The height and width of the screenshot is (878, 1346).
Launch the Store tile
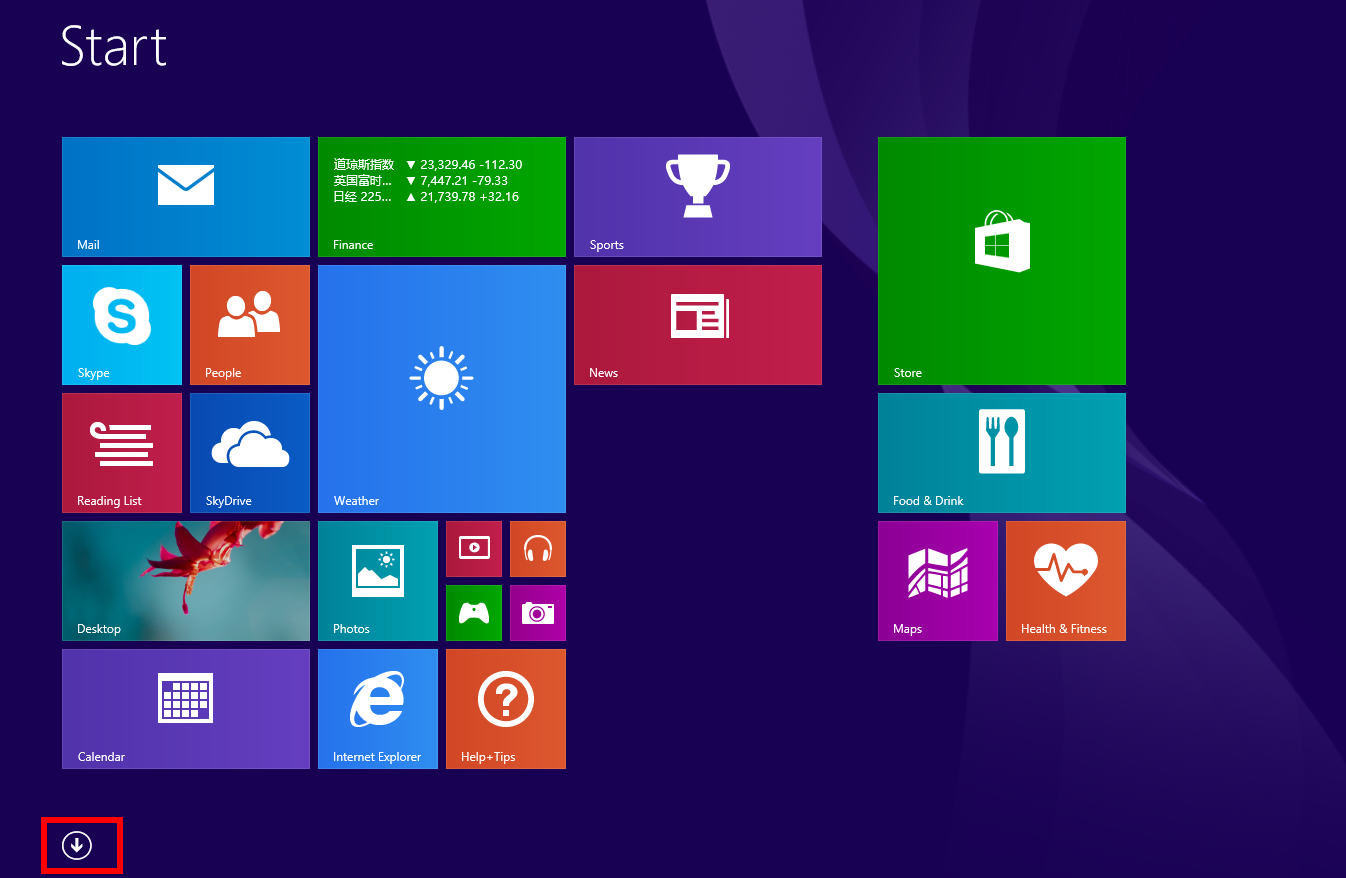1002,261
